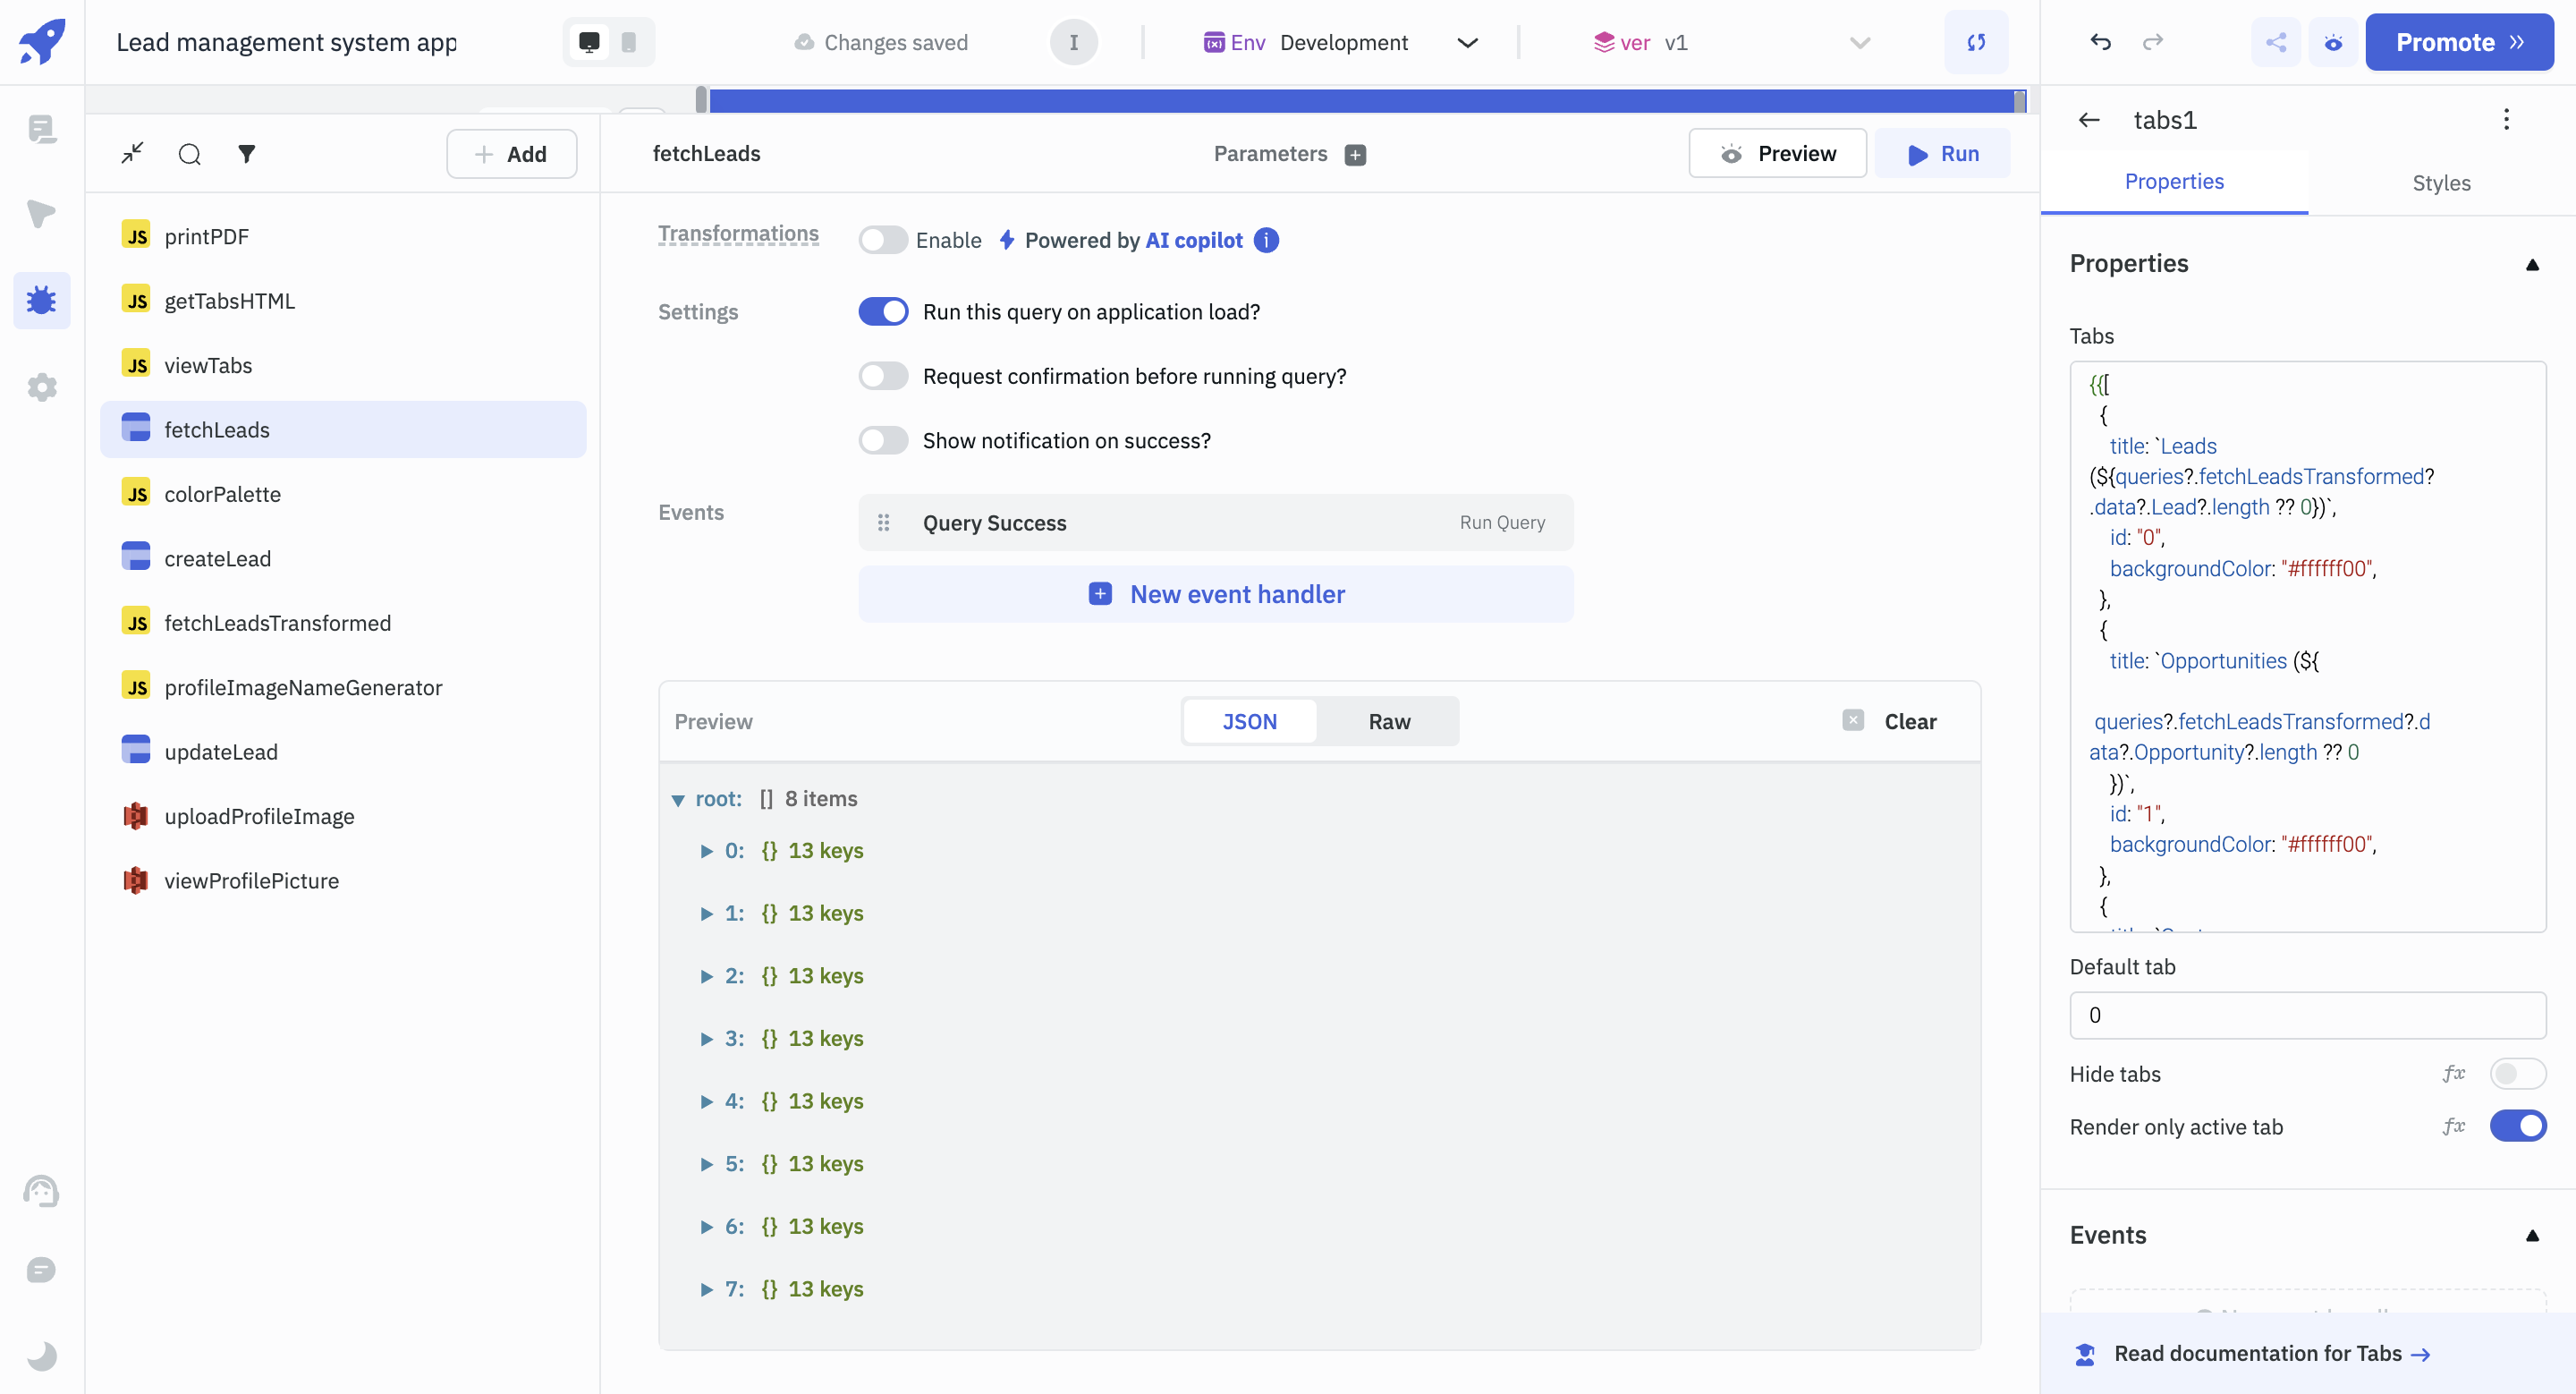Click the settings gear in the left sidebar
Viewport: 2576px width, 1394px height.
point(41,387)
